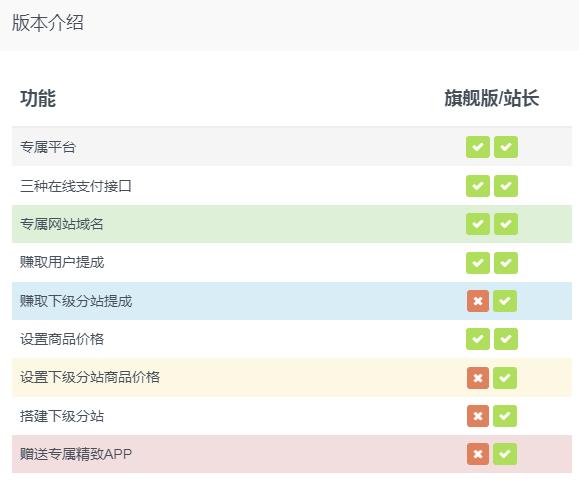Click the station-master checkmark for 赠送专属精致APP

(x=505, y=454)
